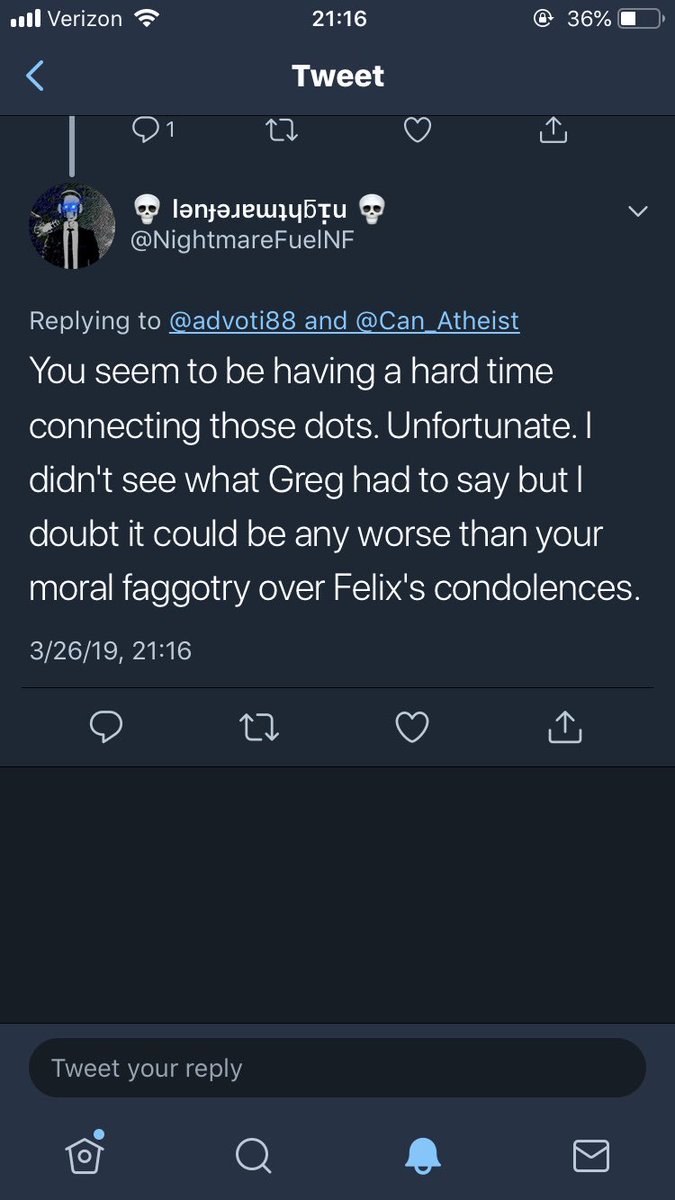Open NightmareFuelNF profile picture

(72, 226)
